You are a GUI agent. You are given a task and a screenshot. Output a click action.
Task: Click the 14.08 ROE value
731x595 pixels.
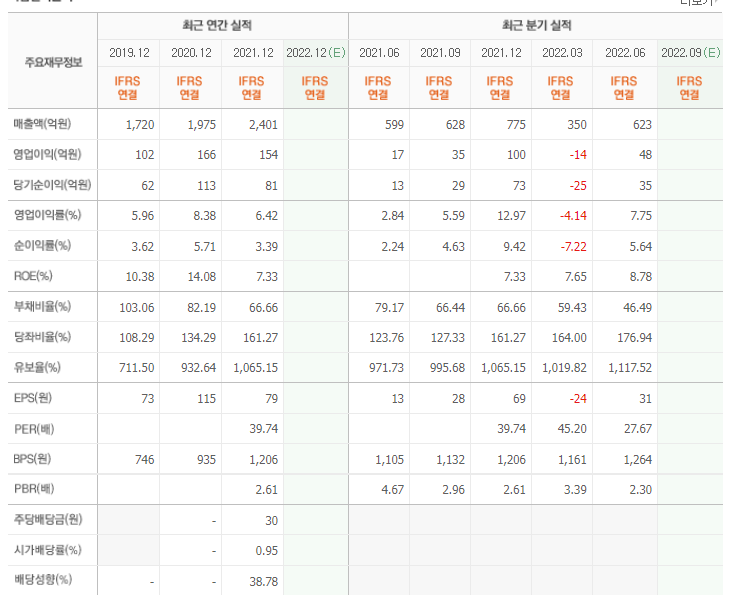click(x=201, y=277)
